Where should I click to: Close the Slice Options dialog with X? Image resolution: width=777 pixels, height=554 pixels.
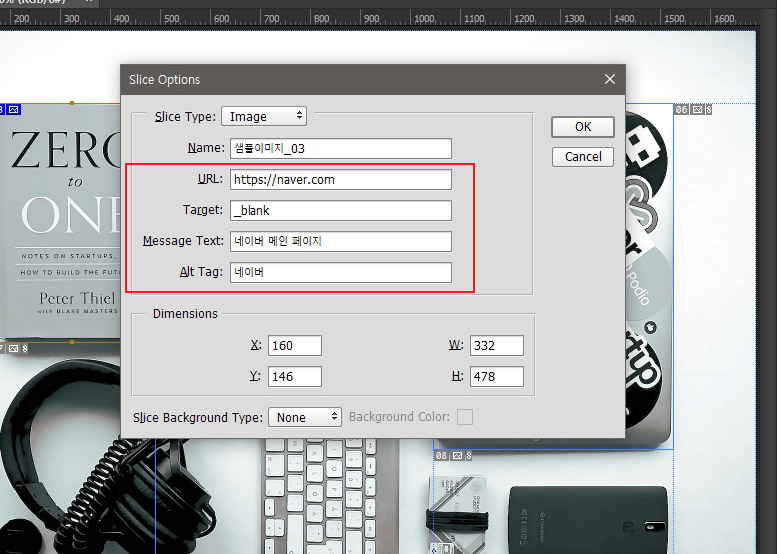click(610, 79)
